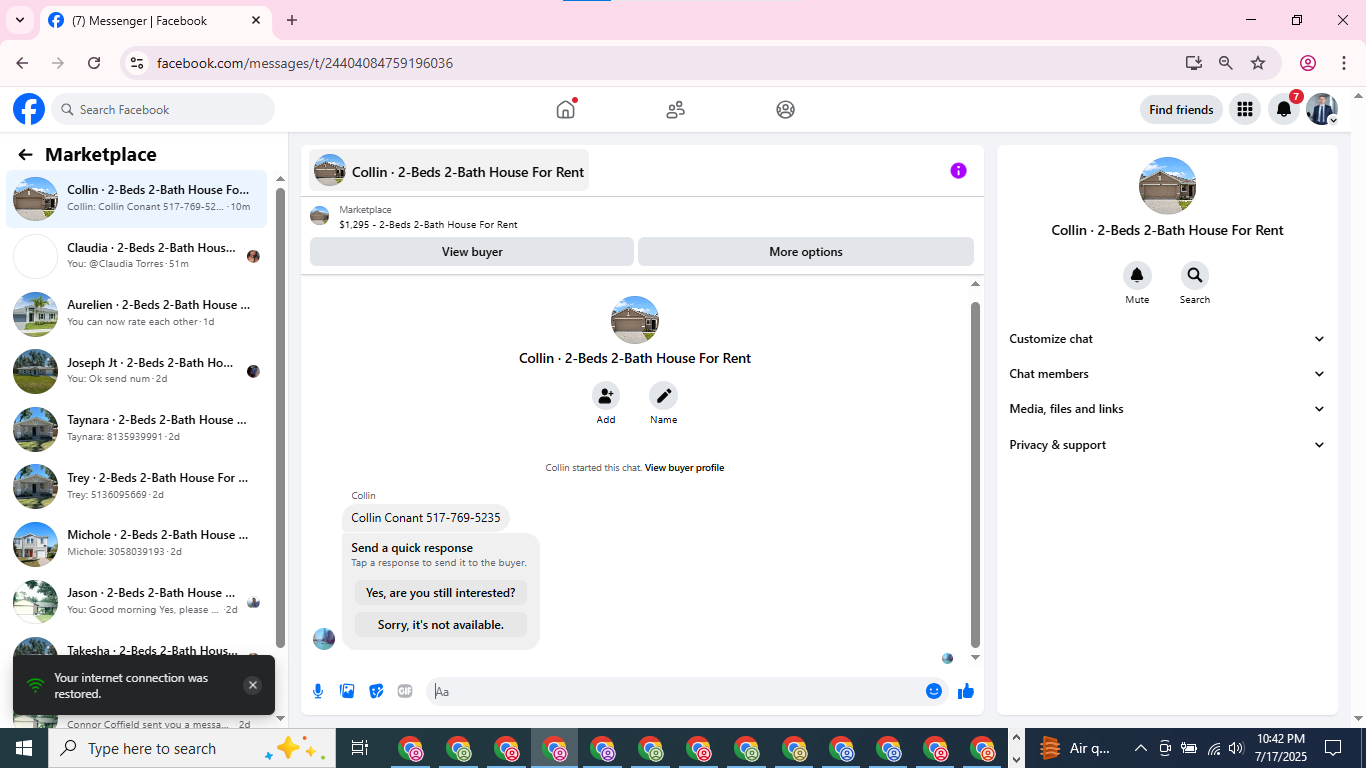1366x768 pixels.
Task: Click the Name pencil icon
Action: [x=663, y=396]
